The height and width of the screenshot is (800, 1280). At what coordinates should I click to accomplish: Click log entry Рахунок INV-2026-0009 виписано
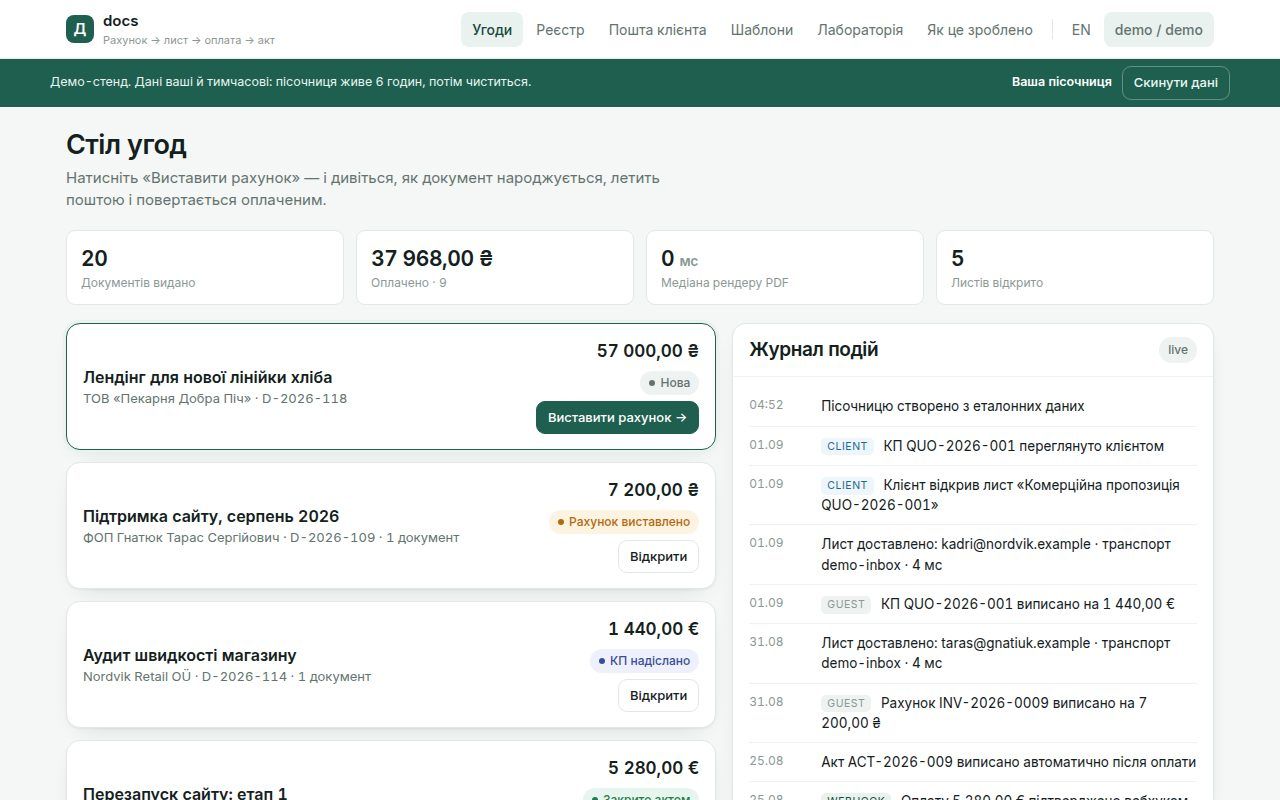click(x=972, y=712)
